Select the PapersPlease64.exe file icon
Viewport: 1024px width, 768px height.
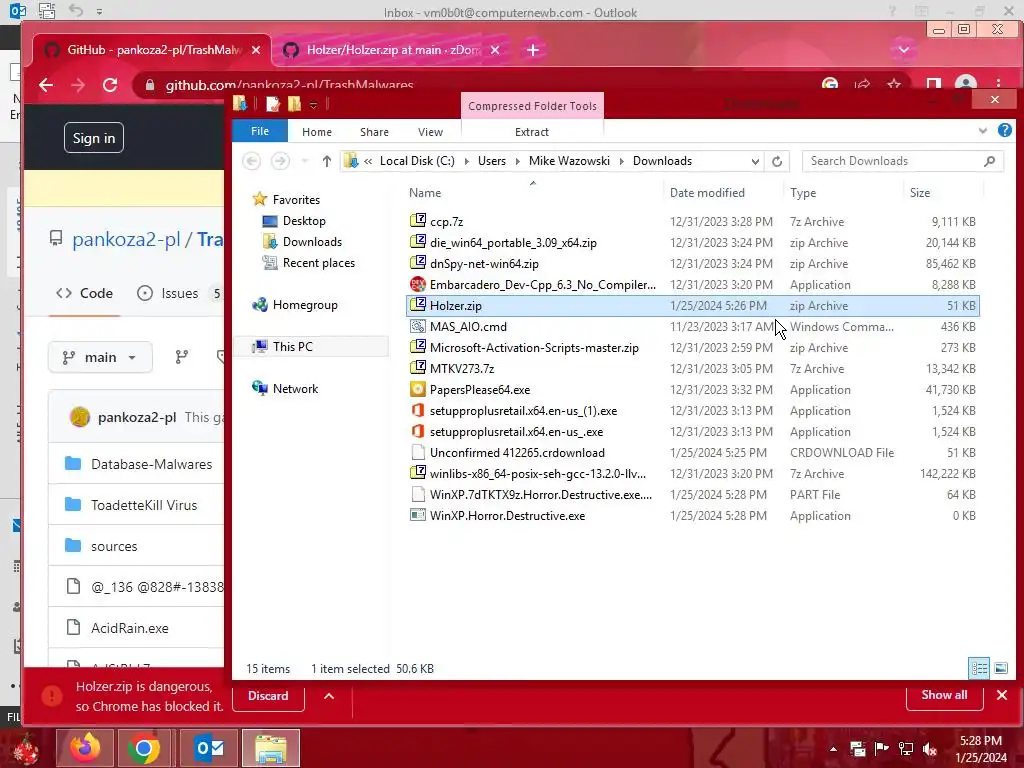418,389
